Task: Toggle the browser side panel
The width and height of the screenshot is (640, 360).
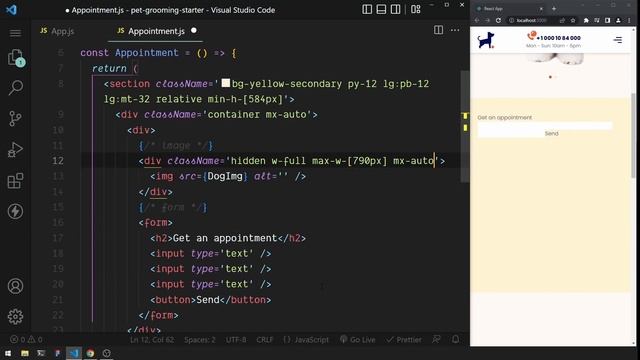Action: pyautogui.click(x=607, y=20)
